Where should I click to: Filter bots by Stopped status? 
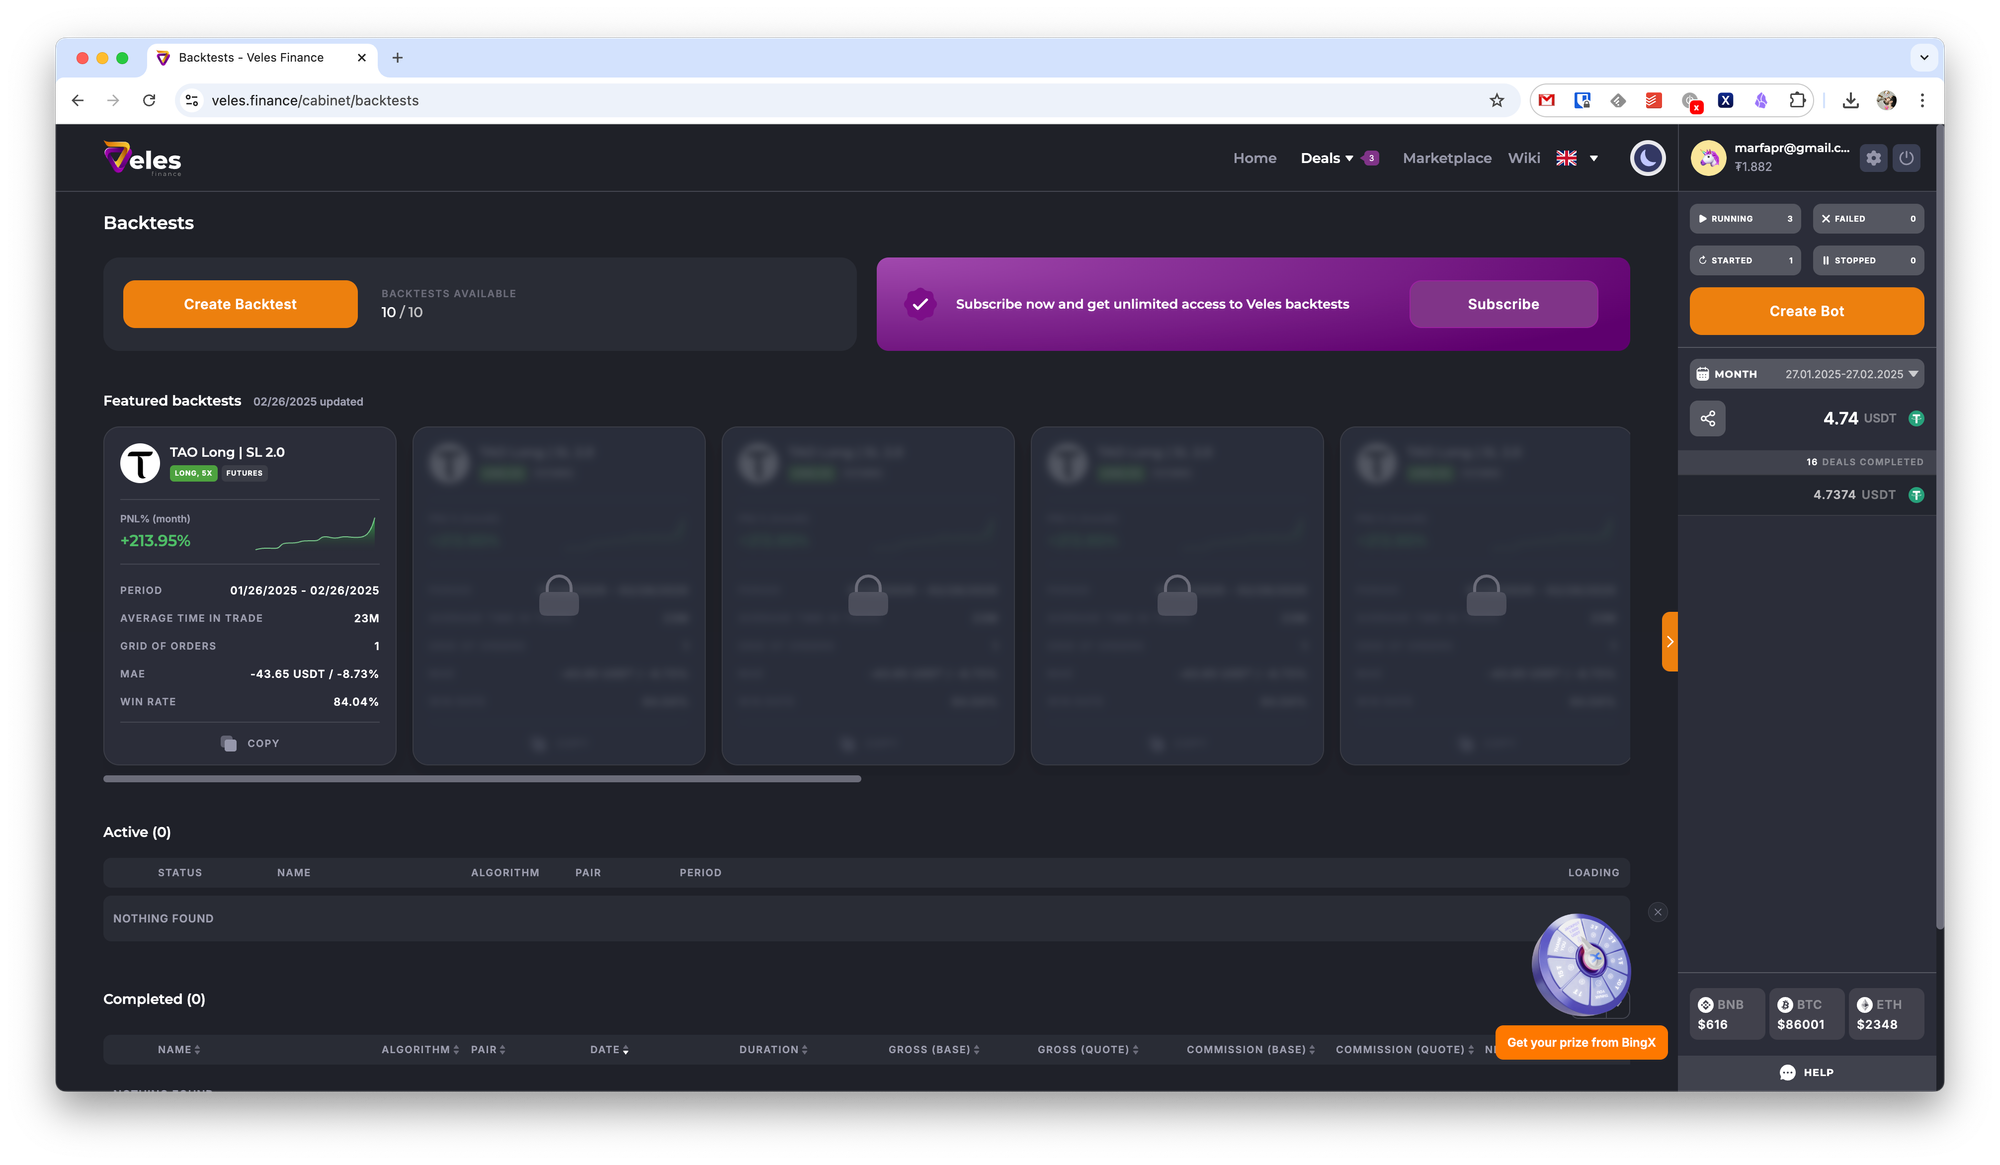click(1867, 260)
